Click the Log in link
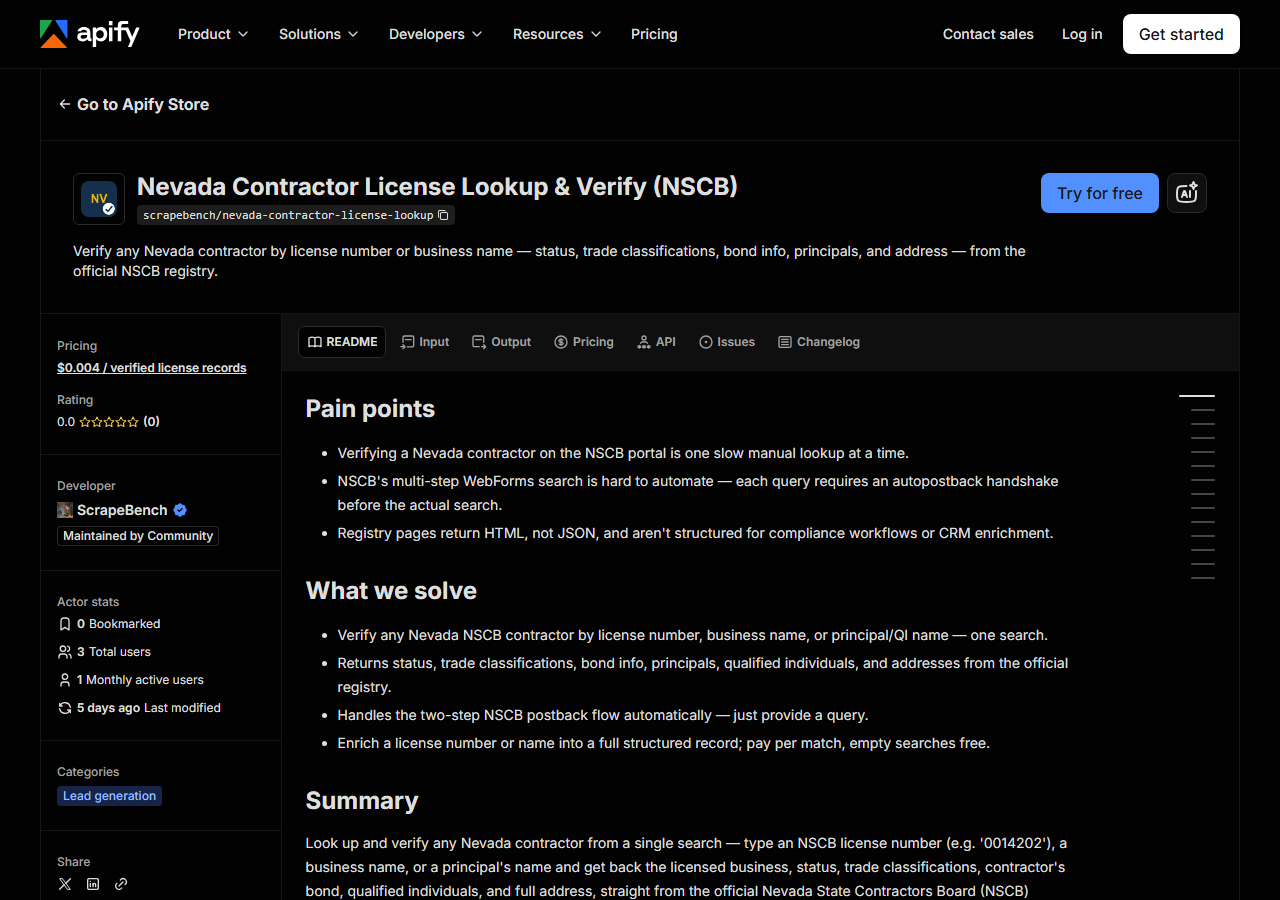The width and height of the screenshot is (1280, 900). click(1082, 34)
